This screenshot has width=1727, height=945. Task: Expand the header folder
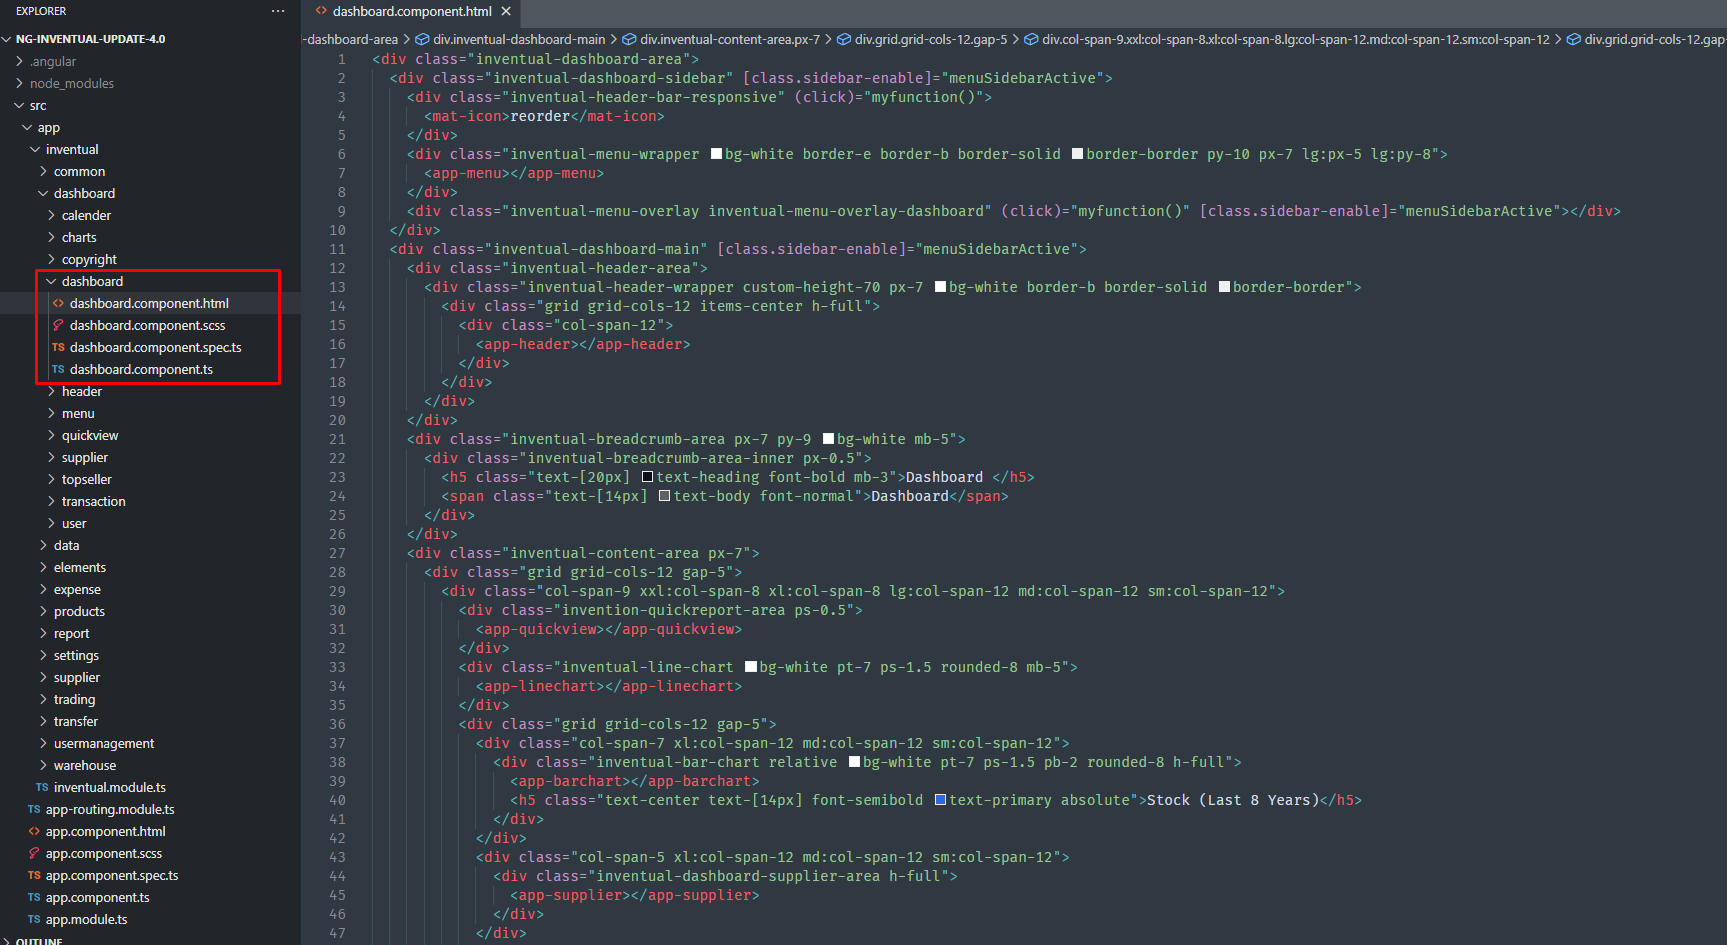pos(51,391)
